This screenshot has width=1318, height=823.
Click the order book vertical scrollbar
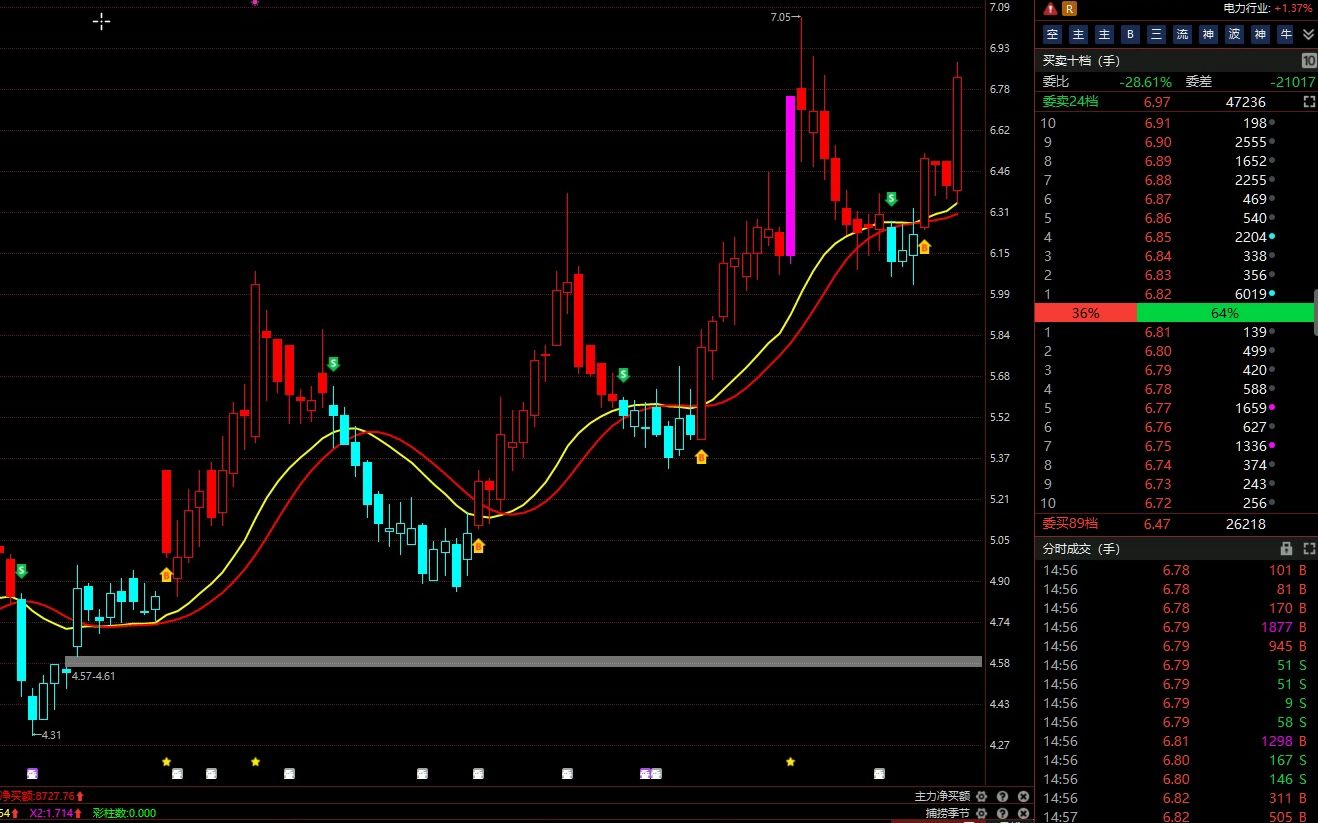point(1316,313)
